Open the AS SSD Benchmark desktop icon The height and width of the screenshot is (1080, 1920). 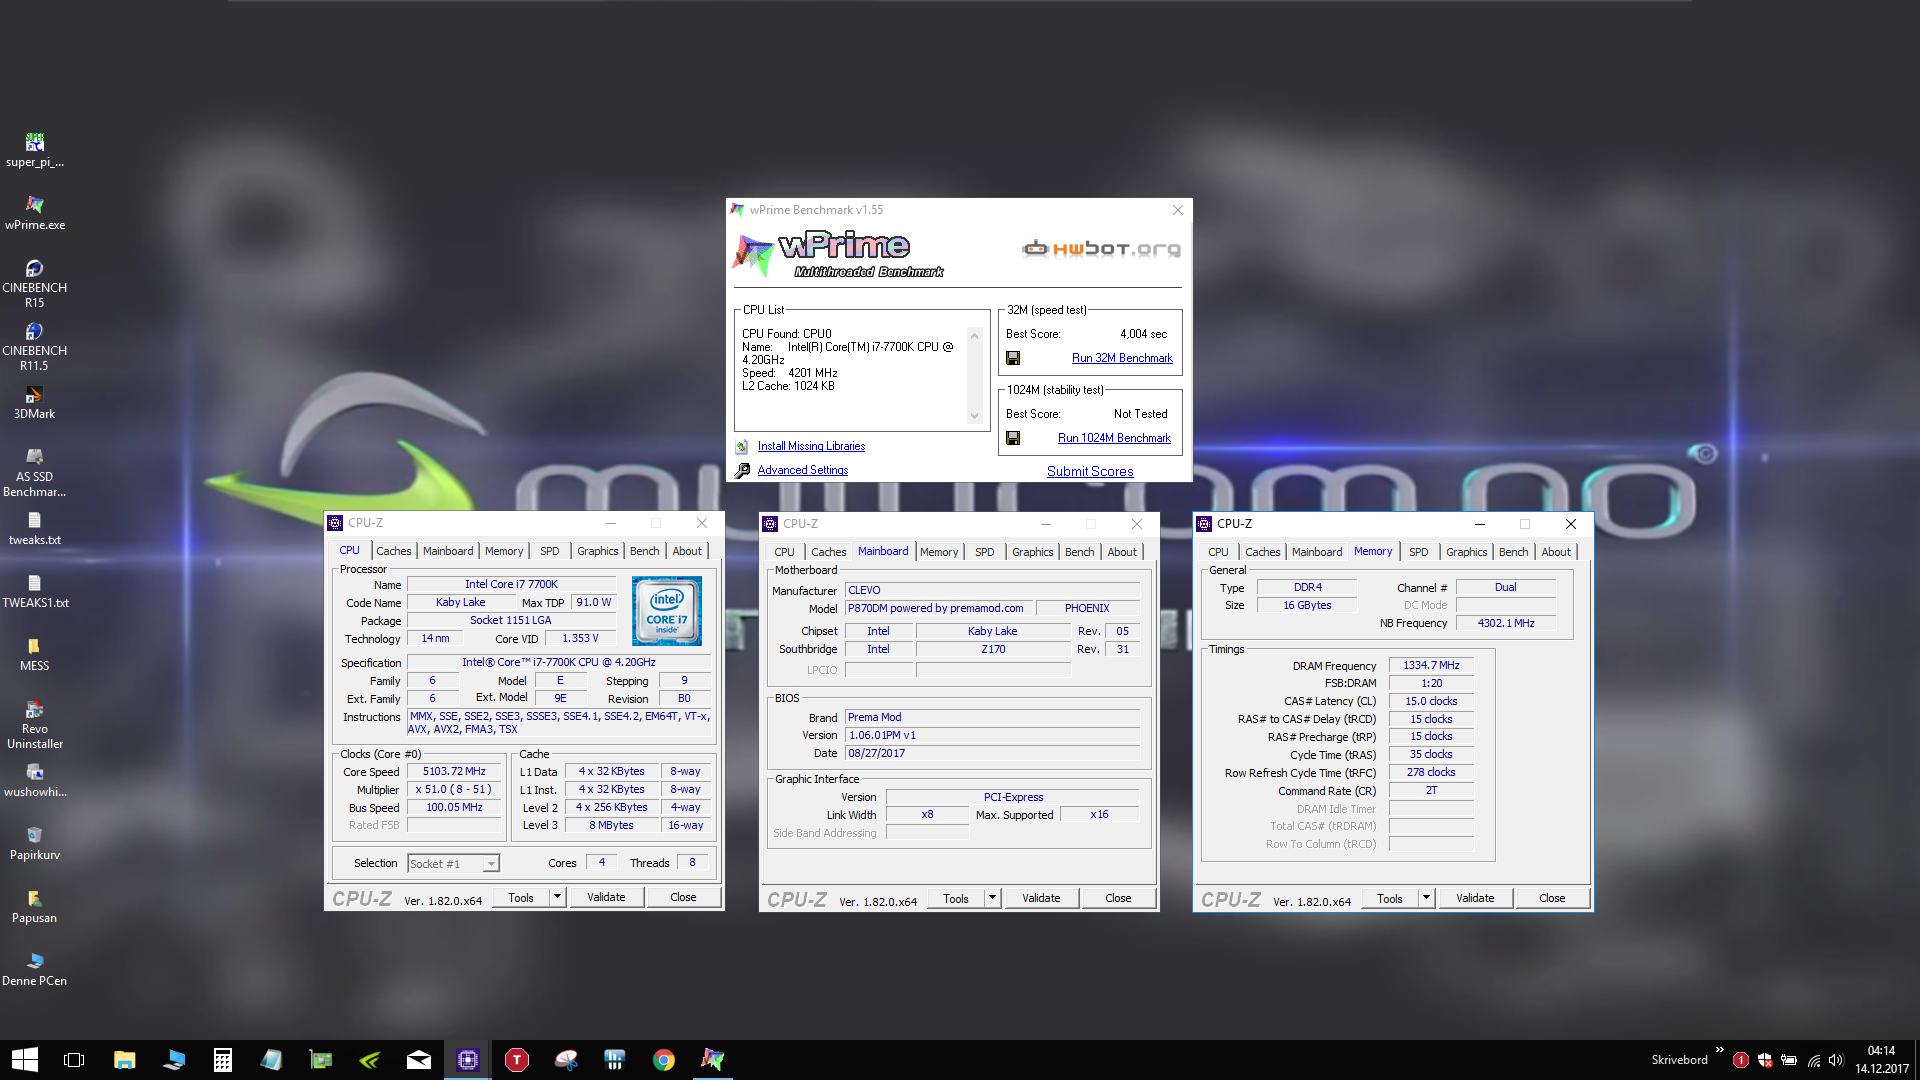[x=35, y=458]
